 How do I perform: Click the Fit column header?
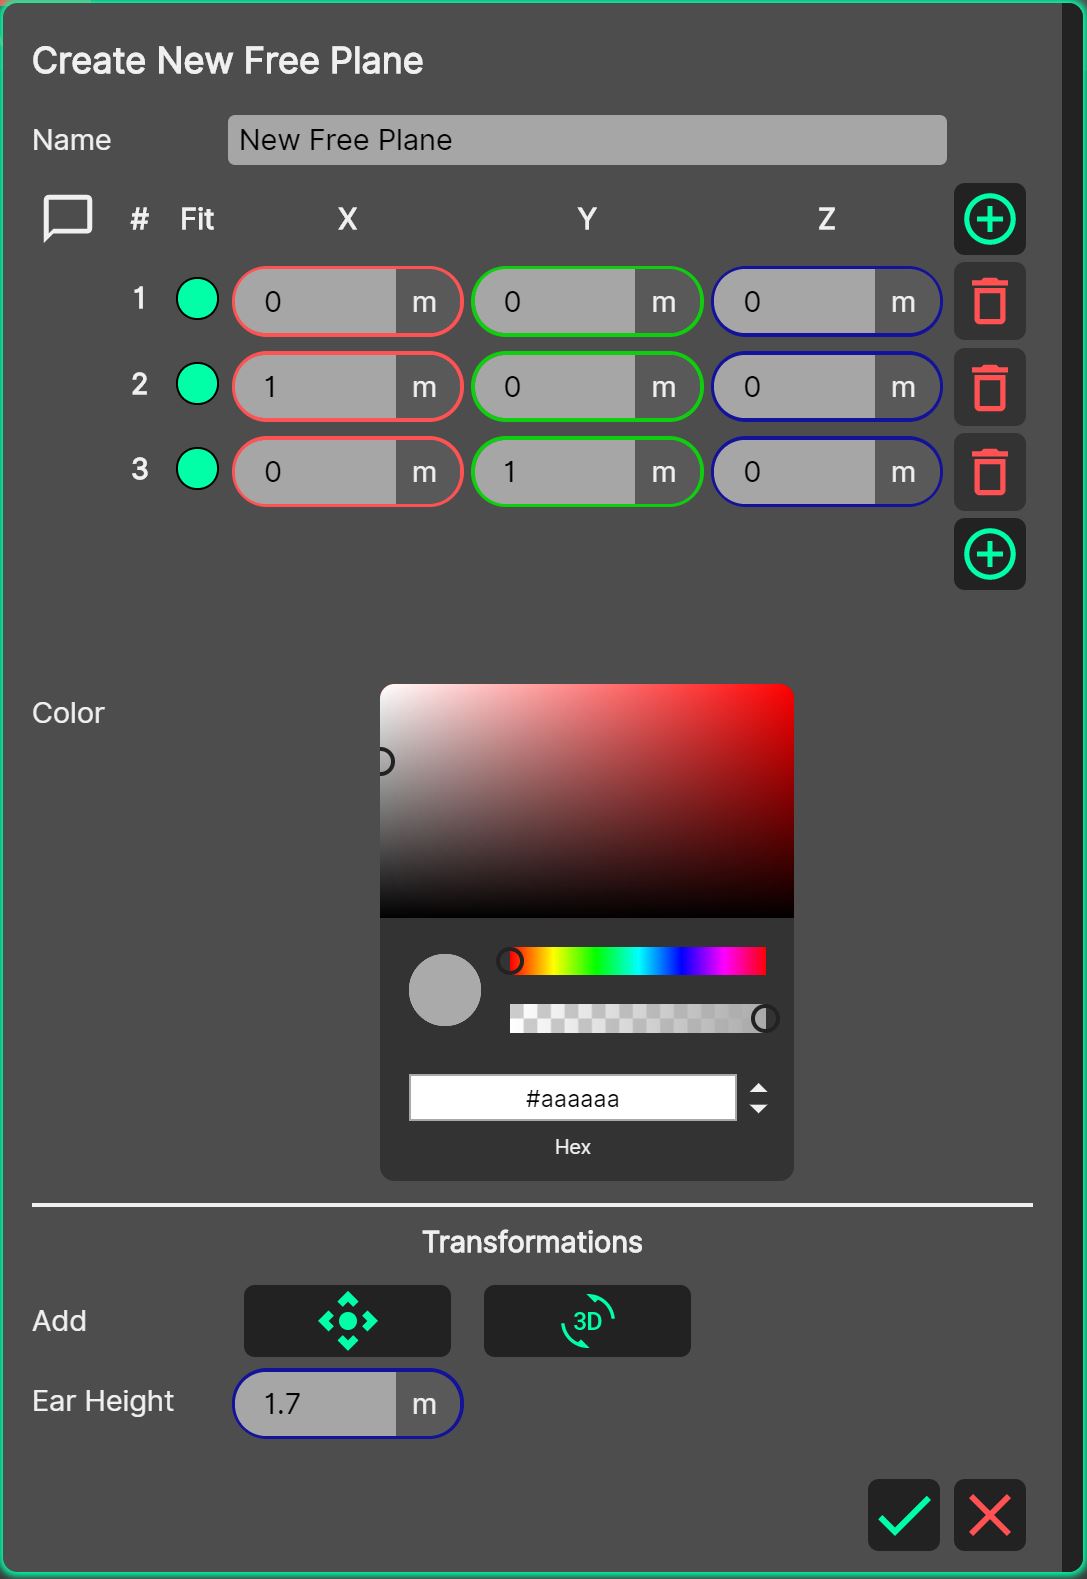click(197, 219)
